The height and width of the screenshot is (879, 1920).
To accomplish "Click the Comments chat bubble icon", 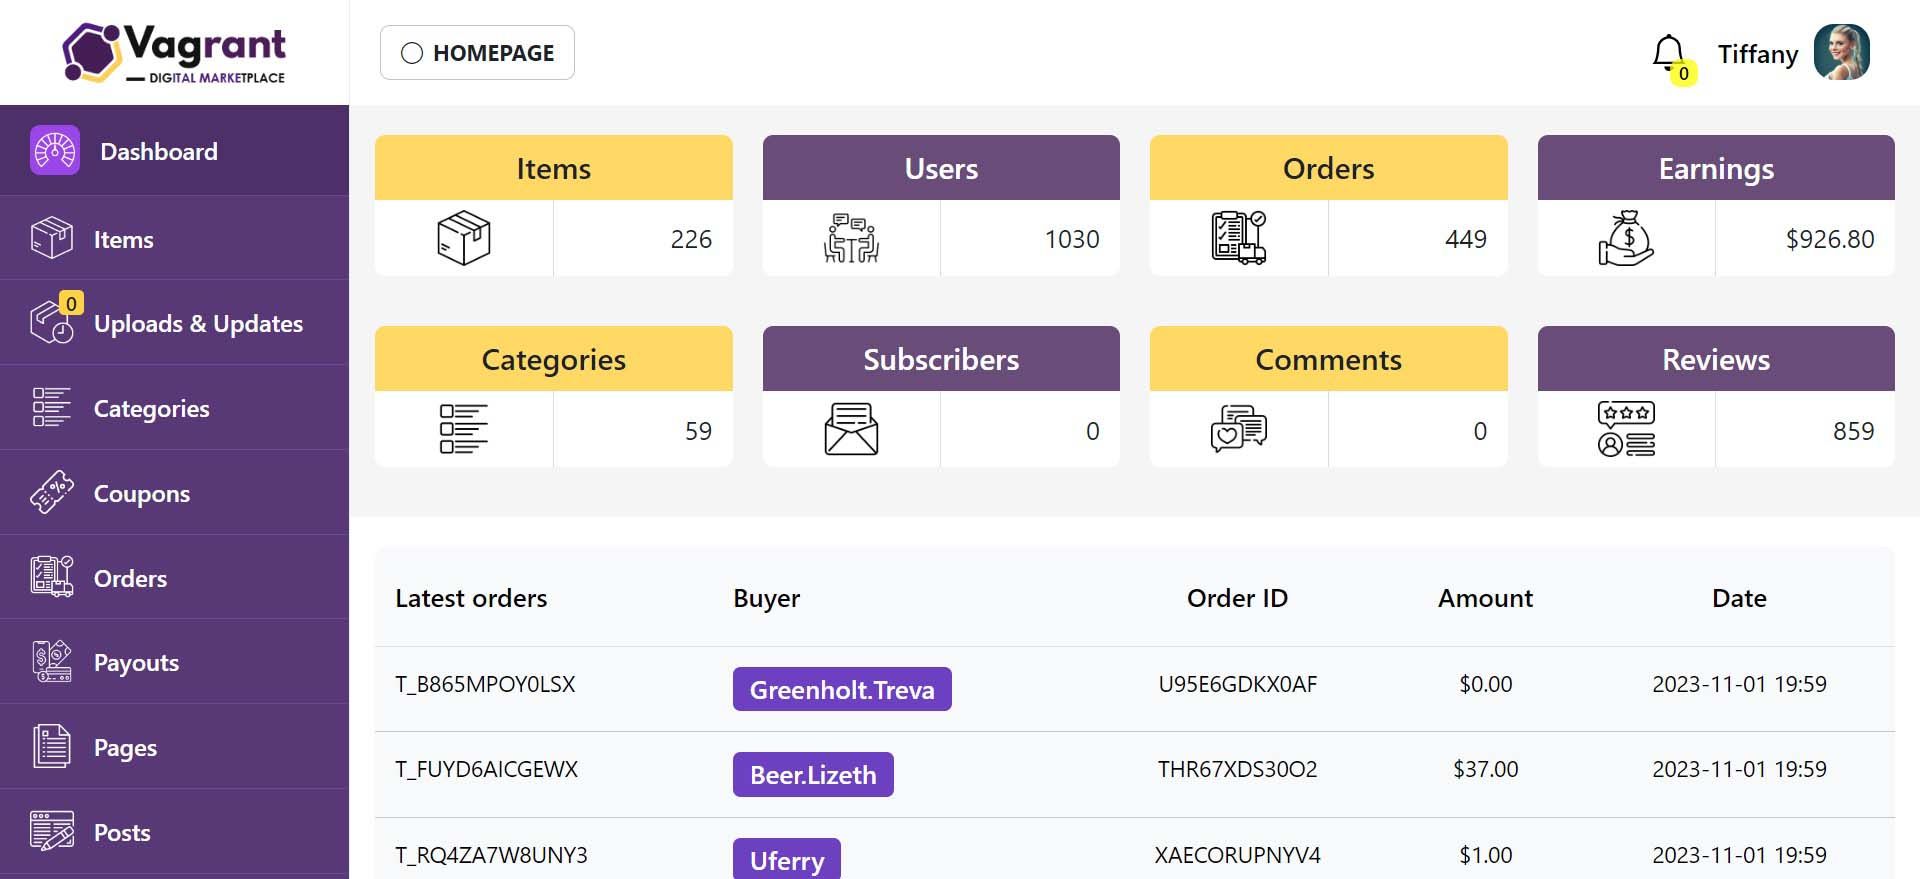I will point(1238,429).
